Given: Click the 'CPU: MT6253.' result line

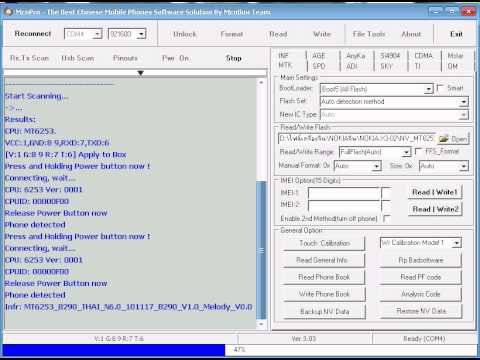Looking at the screenshot, I should pos(30,131).
